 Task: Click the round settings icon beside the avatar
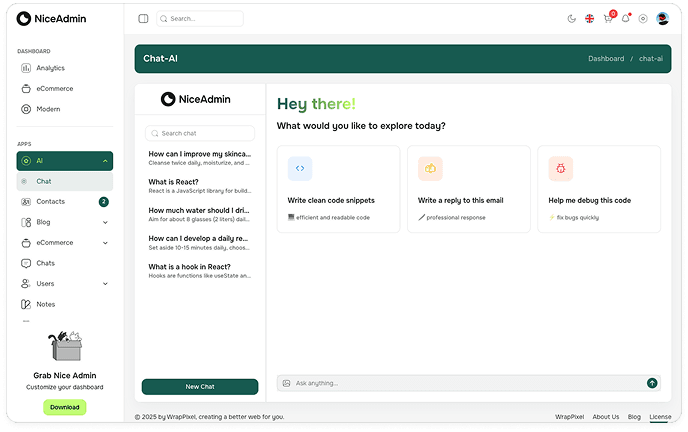point(643,18)
